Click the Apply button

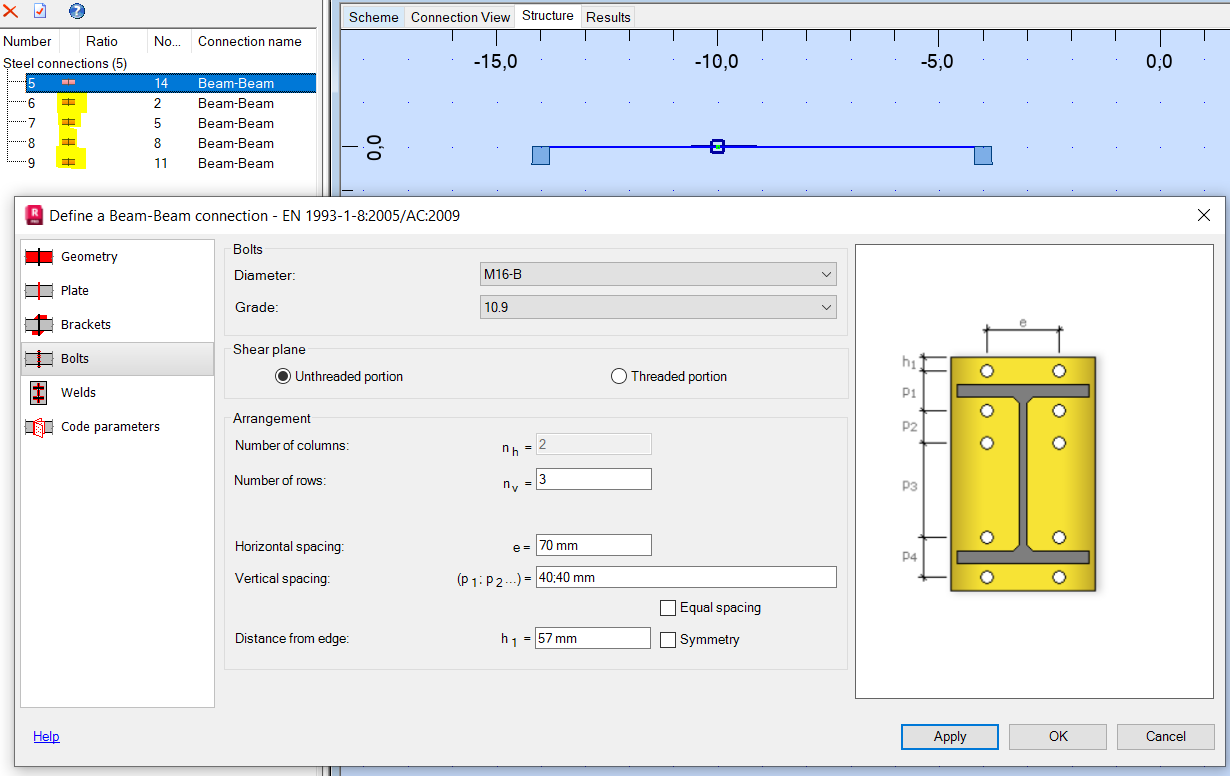(948, 736)
